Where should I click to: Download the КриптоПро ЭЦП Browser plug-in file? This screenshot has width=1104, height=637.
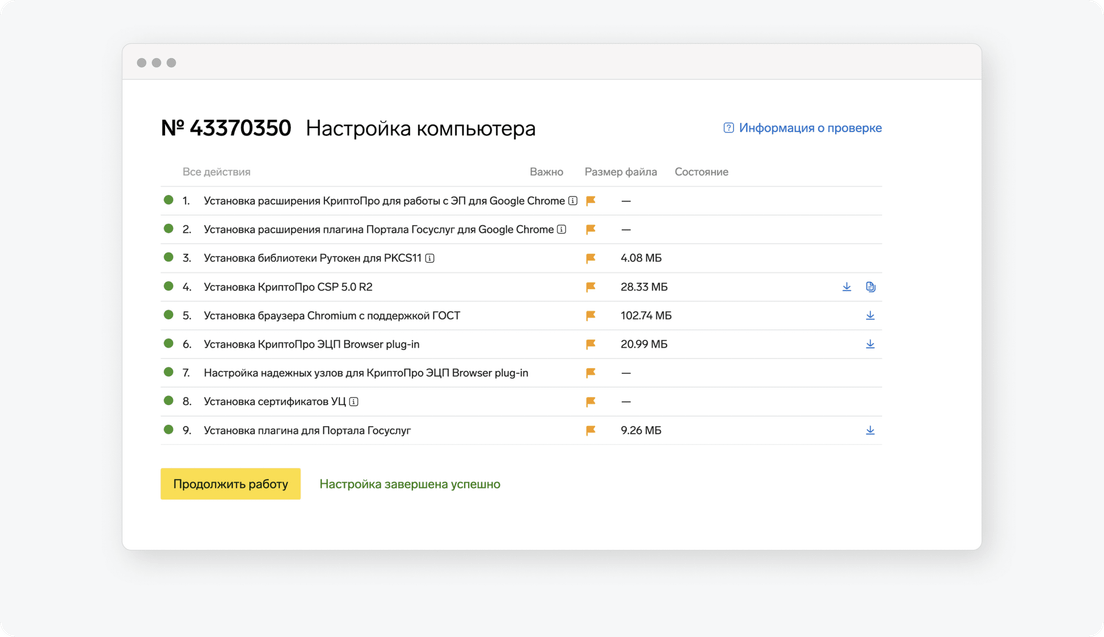(870, 344)
